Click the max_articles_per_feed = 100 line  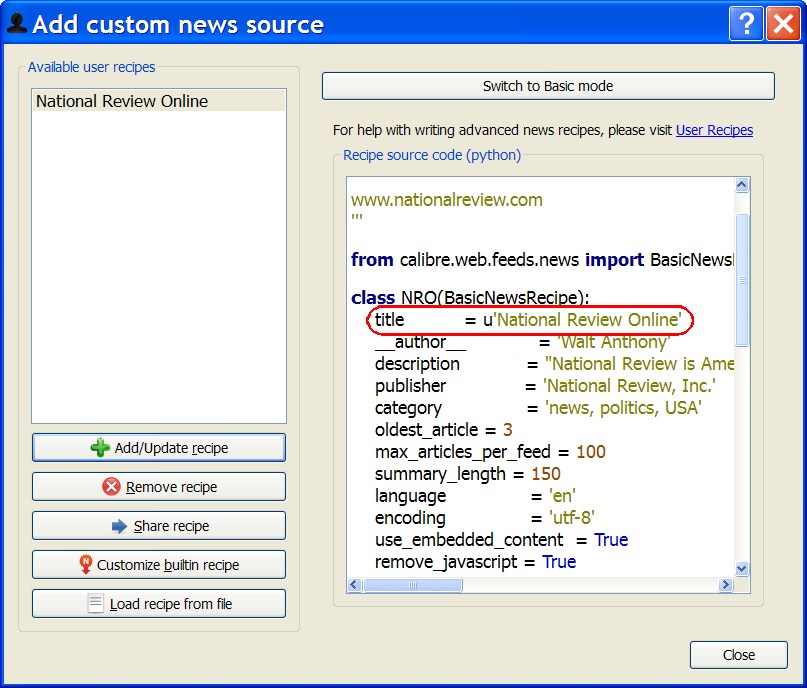(490, 452)
